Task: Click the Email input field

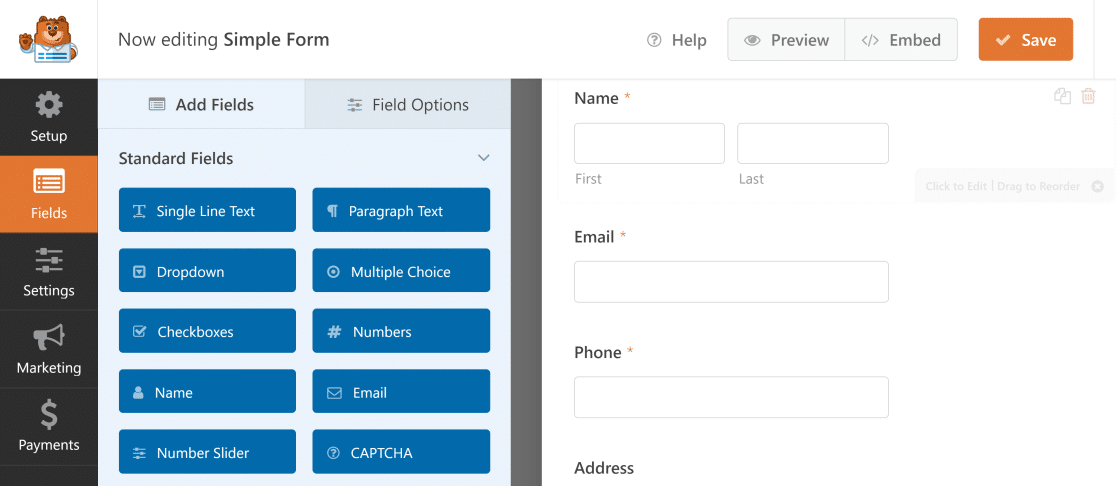Action: coord(731,282)
